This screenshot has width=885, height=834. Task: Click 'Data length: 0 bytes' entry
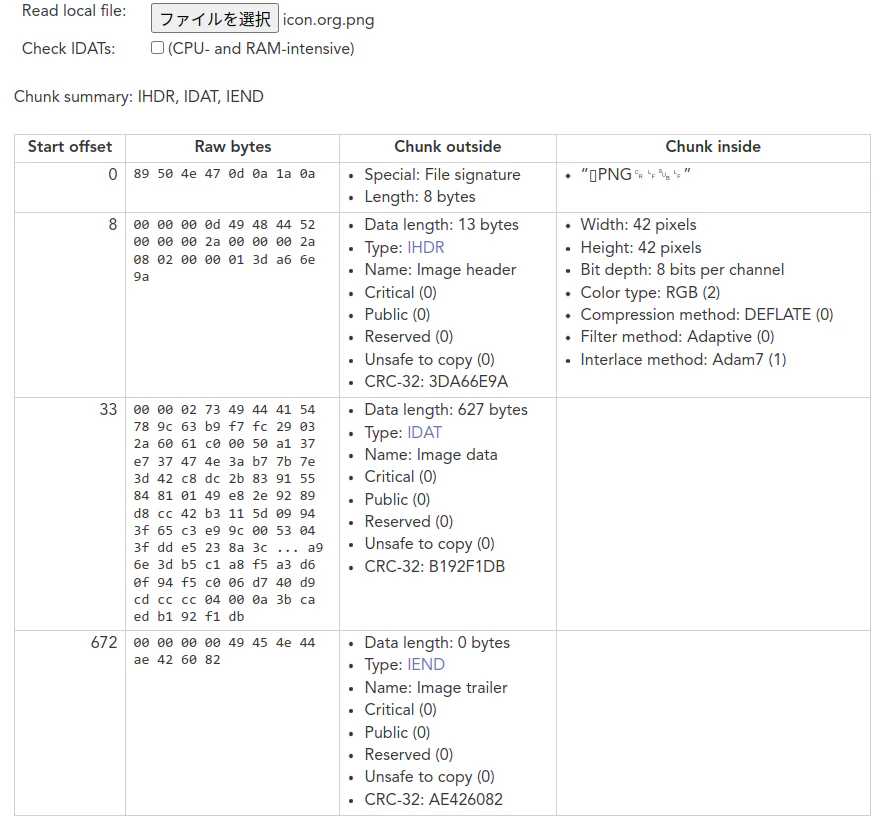tap(437, 643)
